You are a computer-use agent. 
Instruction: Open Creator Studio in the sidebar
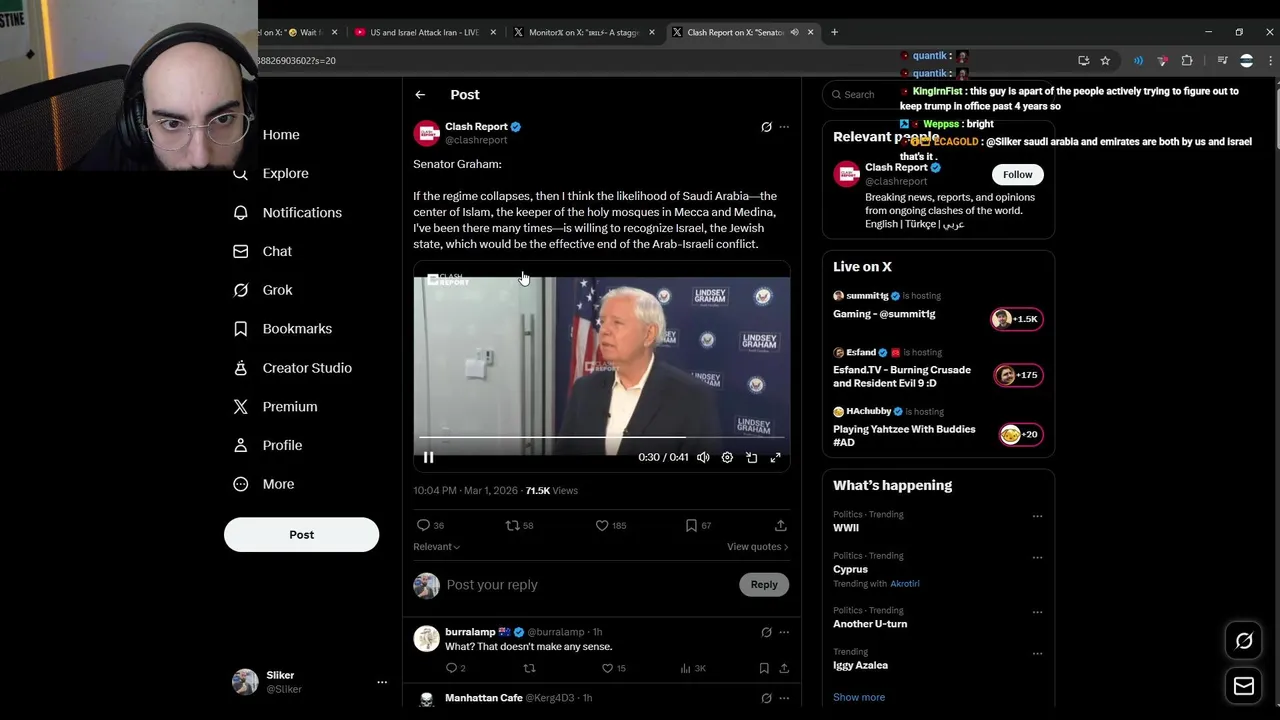coord(292,368)
